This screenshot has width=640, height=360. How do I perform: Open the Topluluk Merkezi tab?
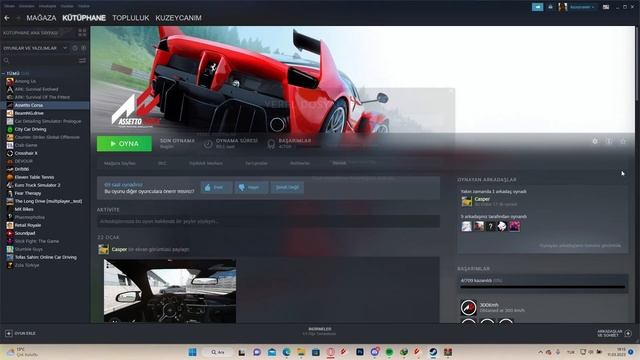coord(206,163)
